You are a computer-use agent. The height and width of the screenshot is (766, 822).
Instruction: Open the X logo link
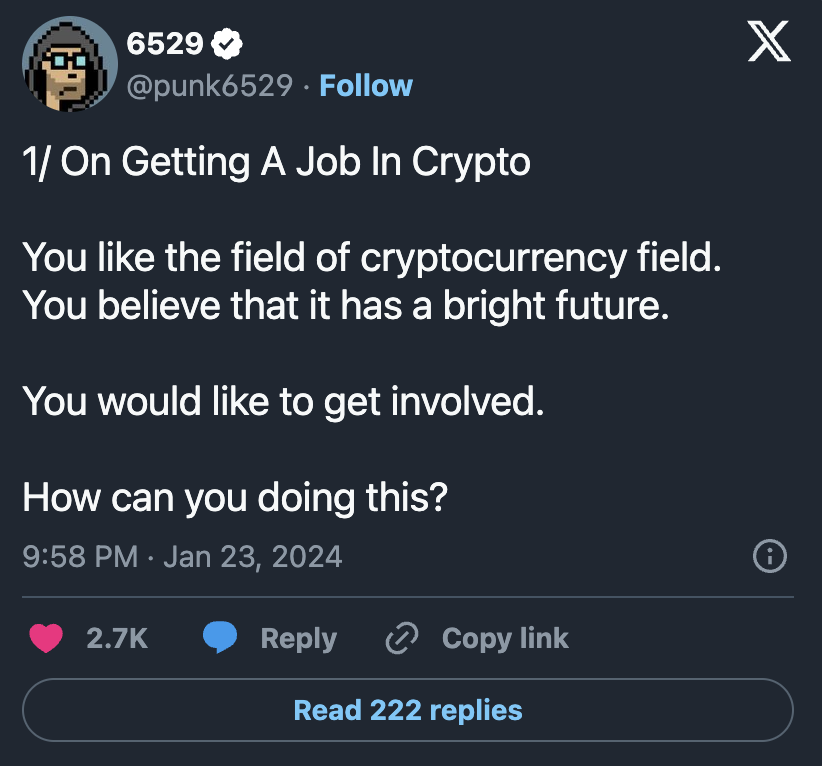tap(769, 45)
